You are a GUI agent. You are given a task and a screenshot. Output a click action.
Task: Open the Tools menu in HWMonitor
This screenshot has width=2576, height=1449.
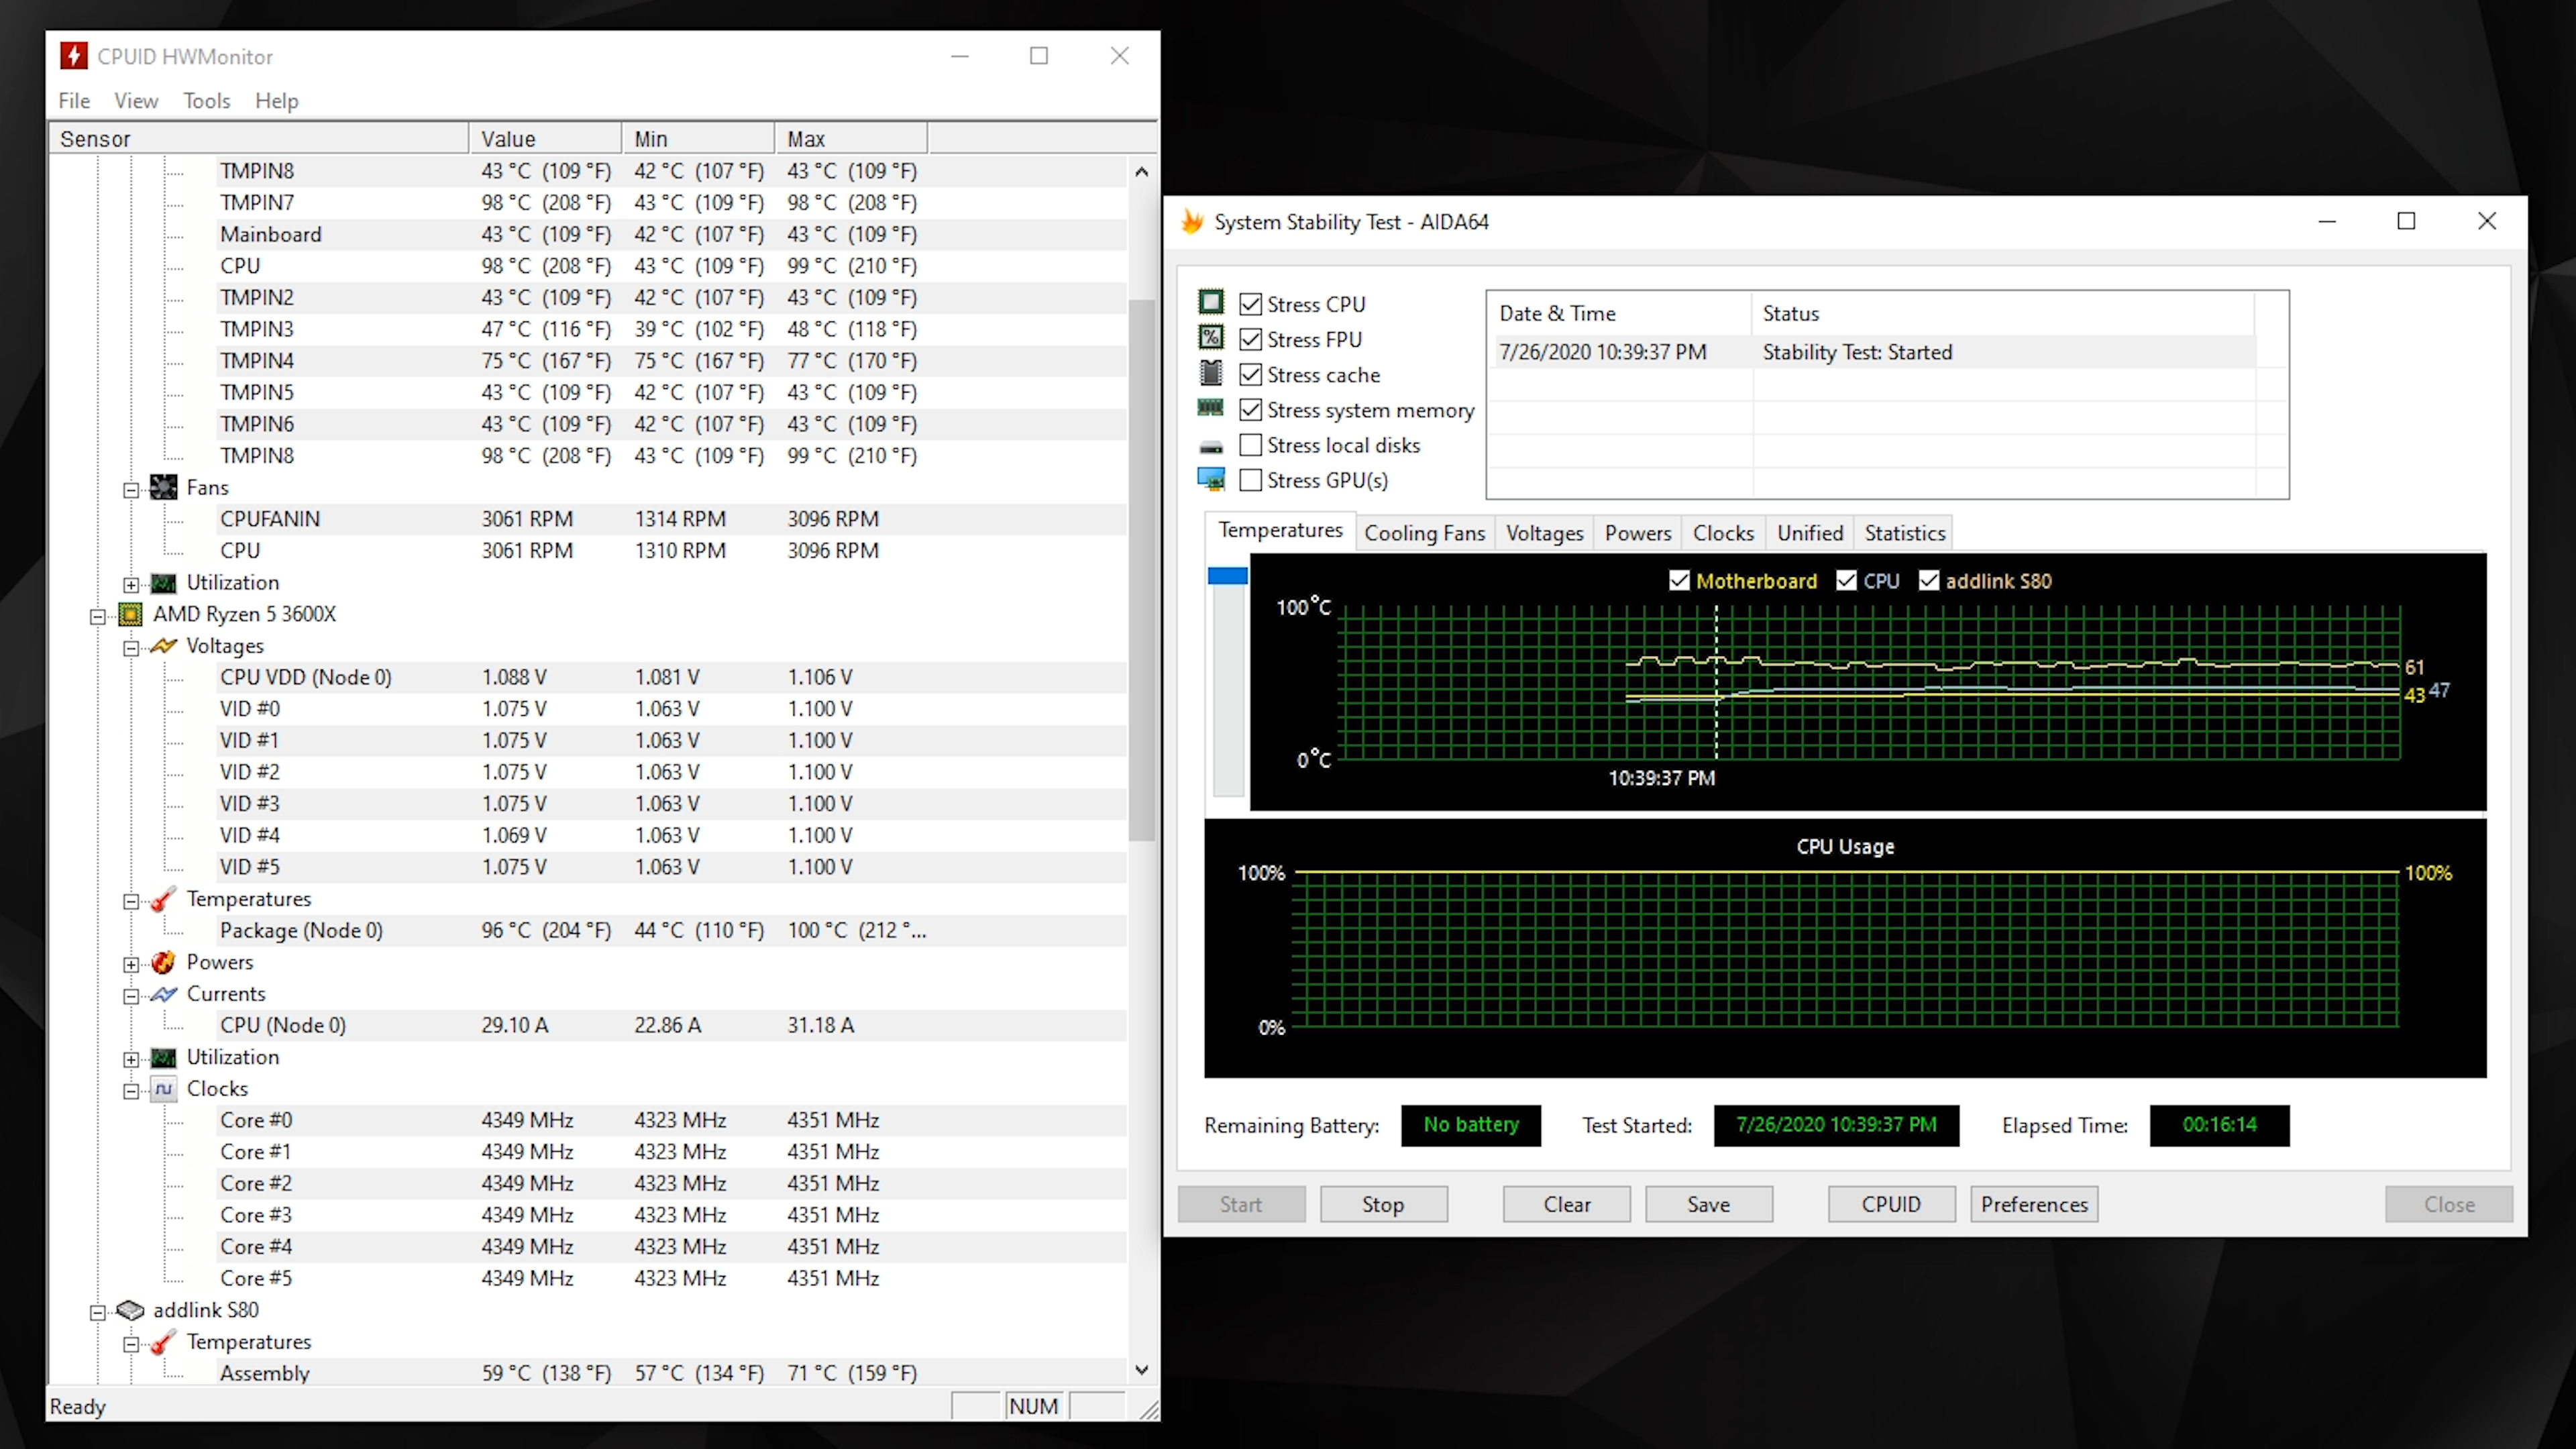click(207, 101)
